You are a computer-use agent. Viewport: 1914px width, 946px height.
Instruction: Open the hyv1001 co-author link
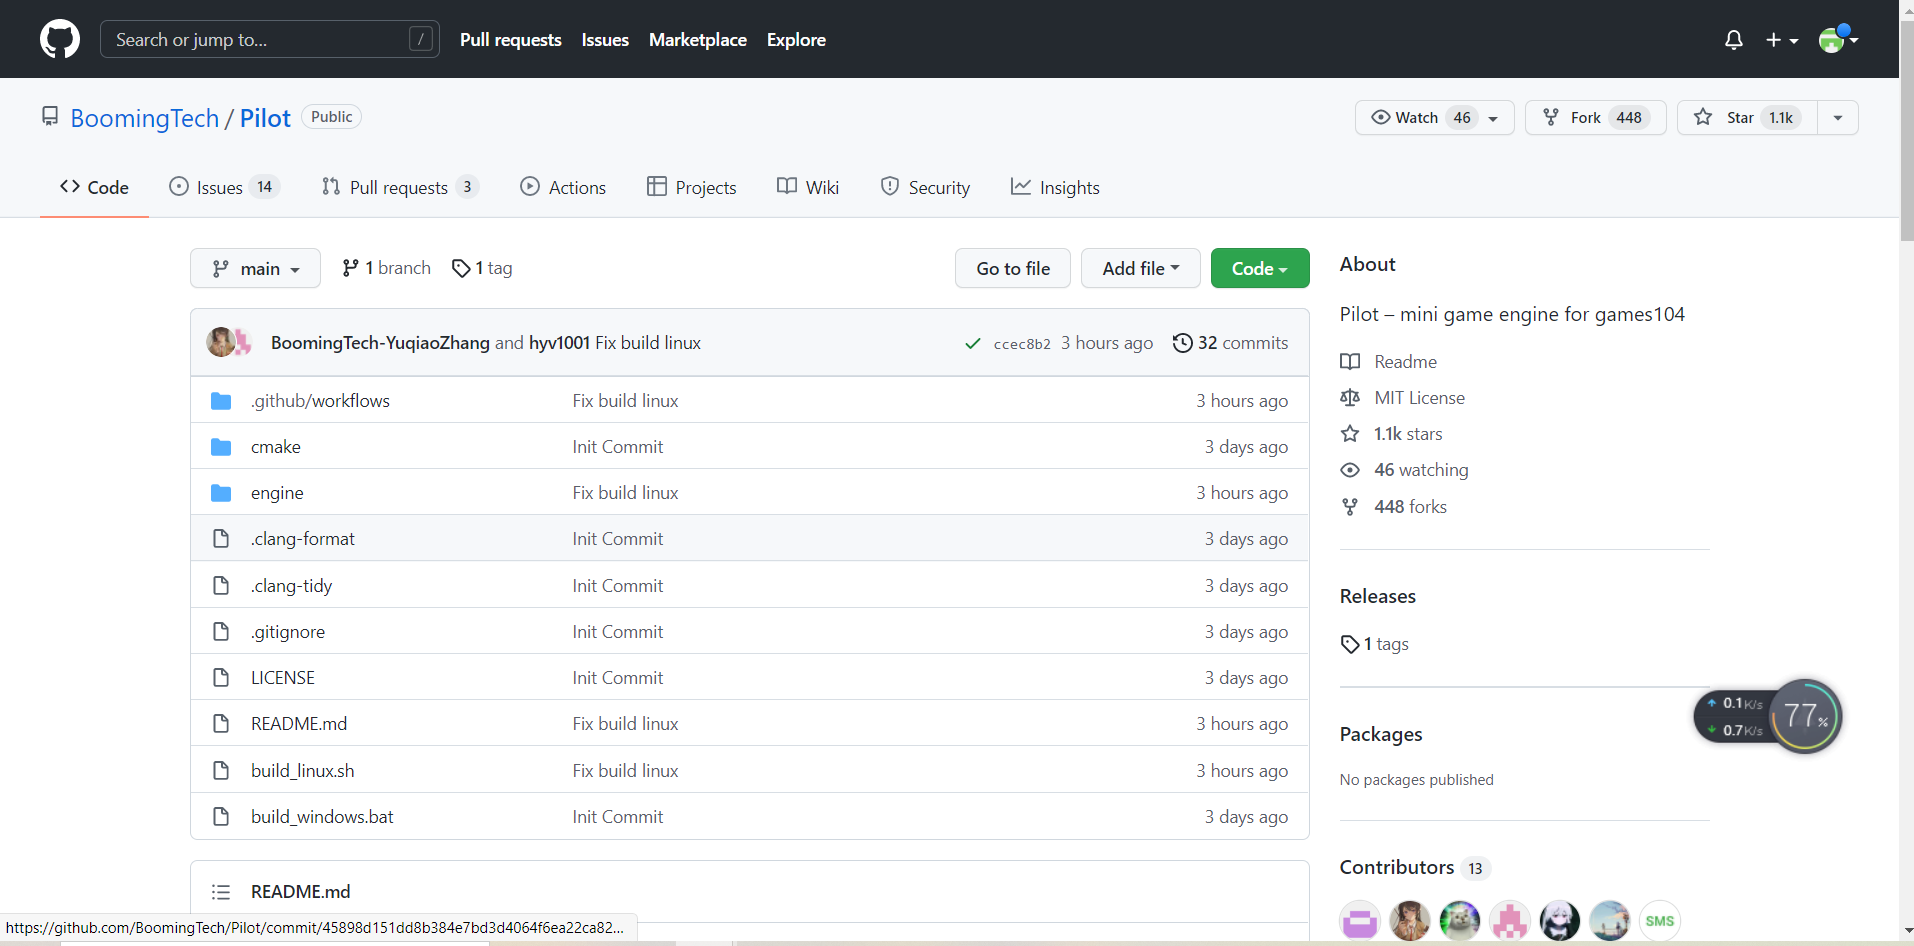559,343
